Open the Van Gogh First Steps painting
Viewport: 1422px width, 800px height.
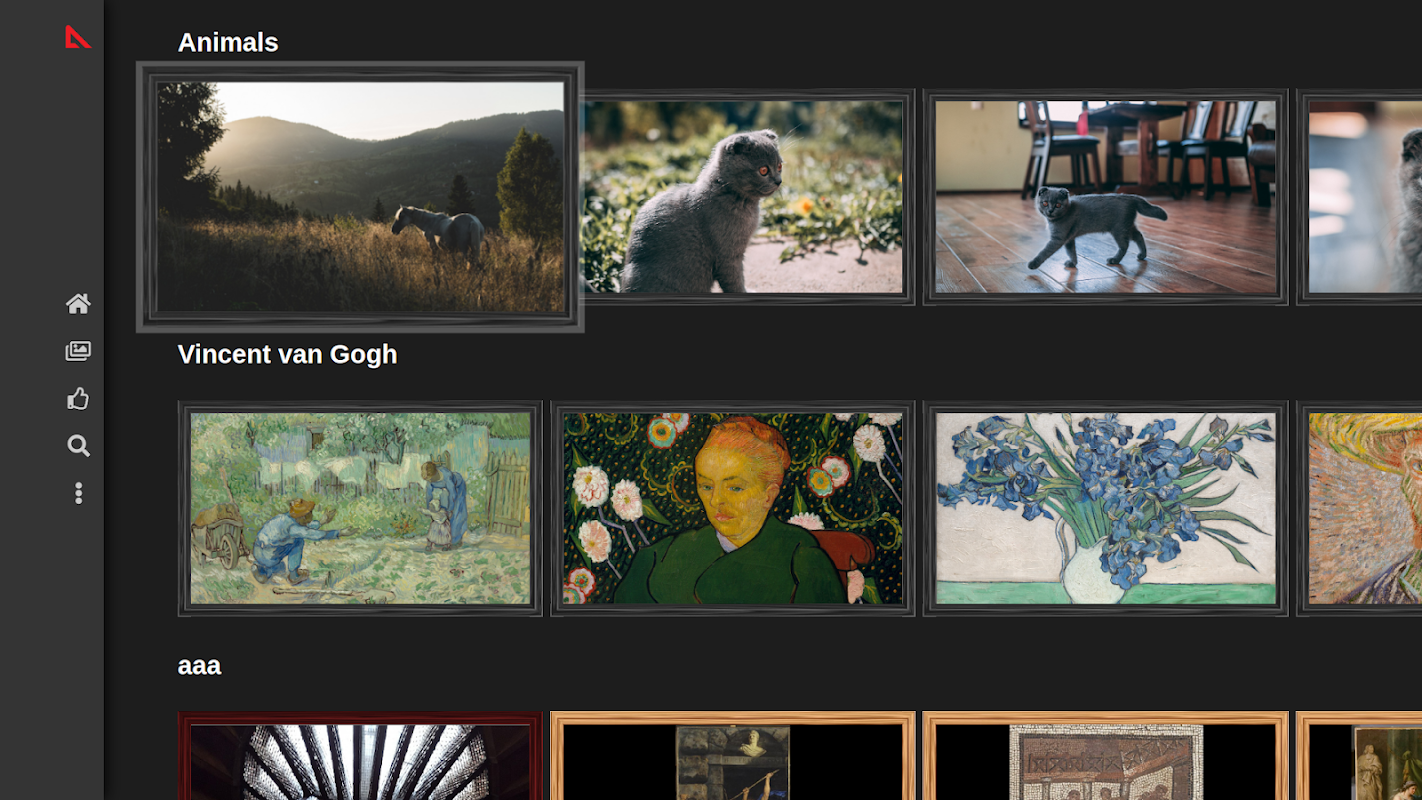(x=360, y=508)
